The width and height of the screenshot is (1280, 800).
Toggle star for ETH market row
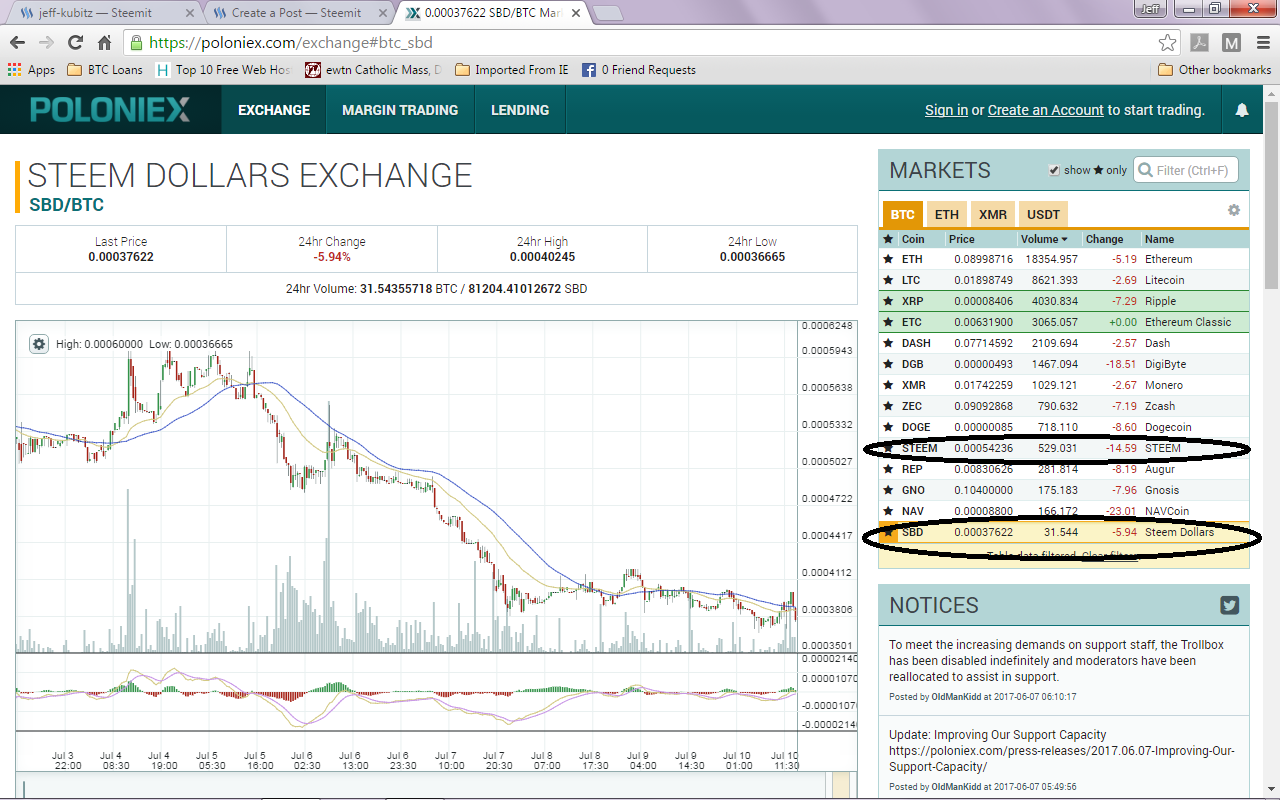(887, 259)
